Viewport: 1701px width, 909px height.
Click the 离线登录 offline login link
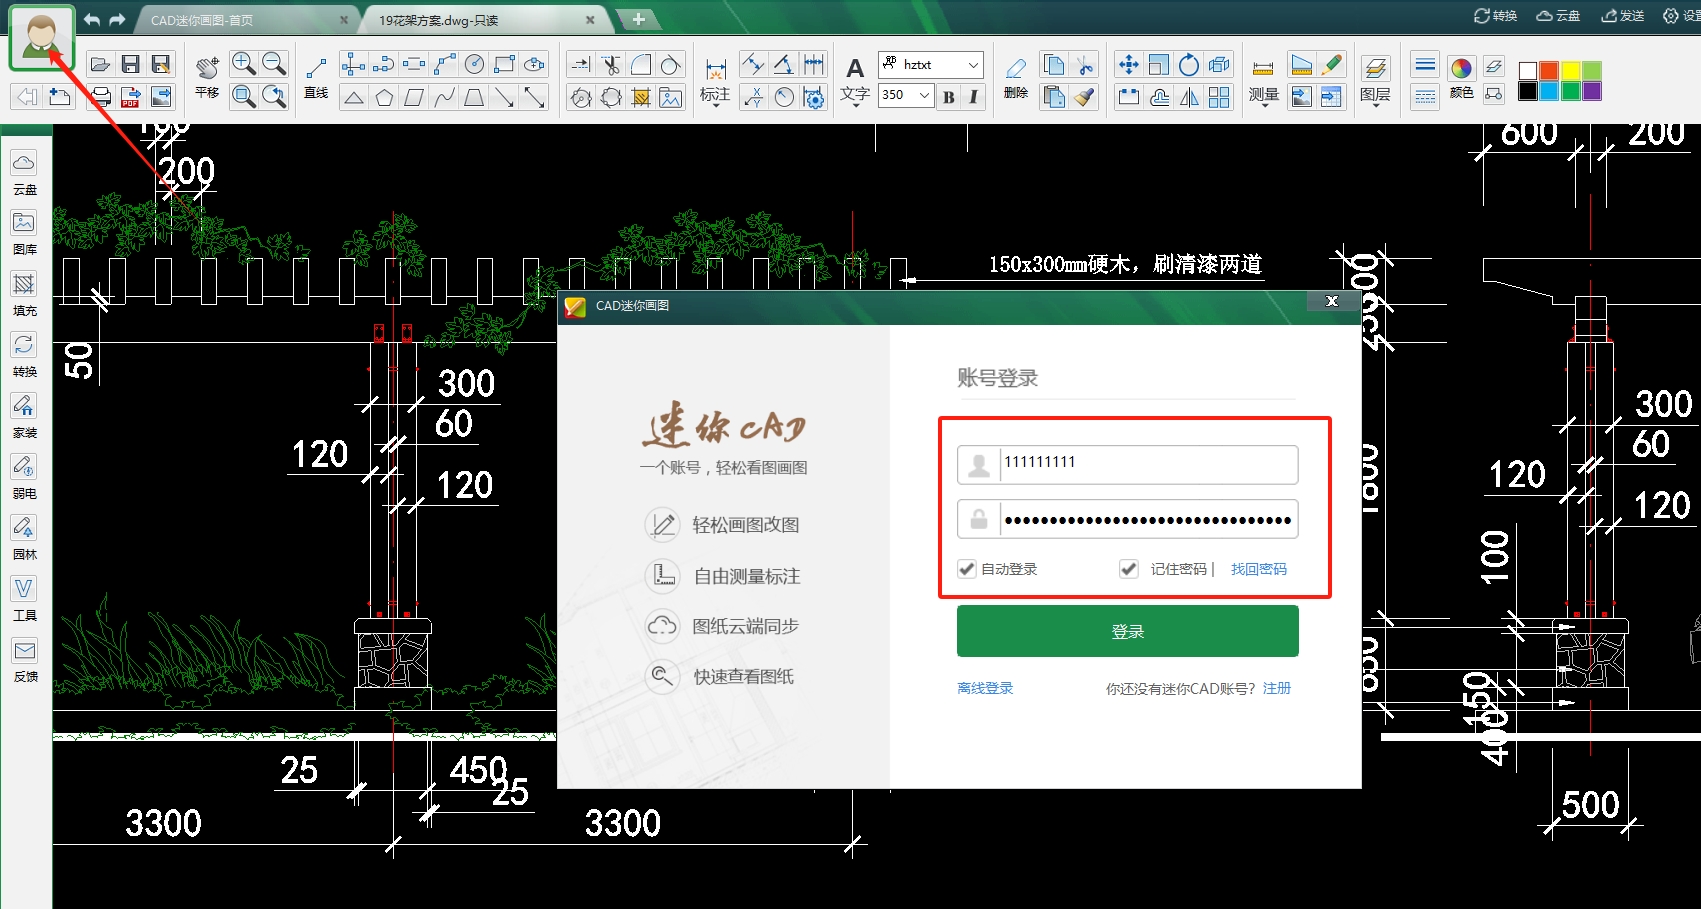coord(985,688)
